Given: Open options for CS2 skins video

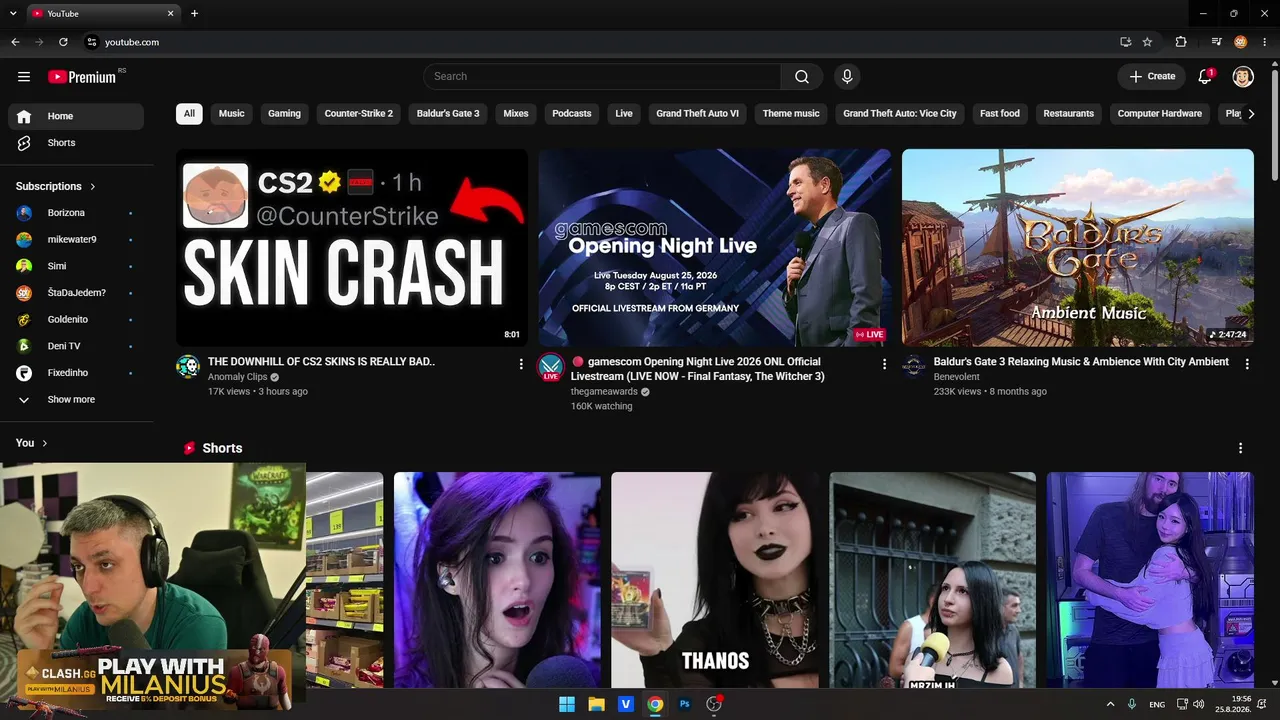Looking at the screenshot, I should 521,365.
